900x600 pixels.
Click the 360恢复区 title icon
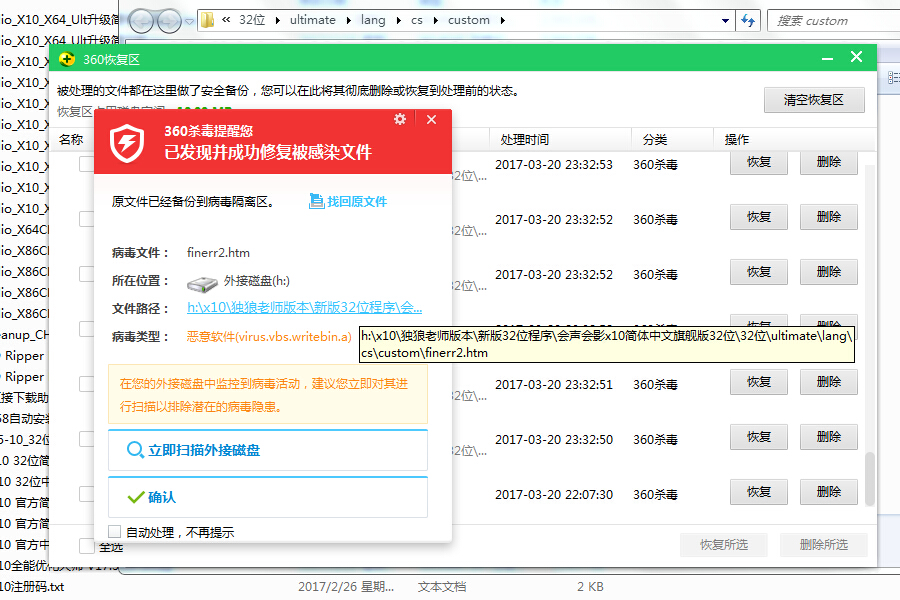(x=67, y=59)
